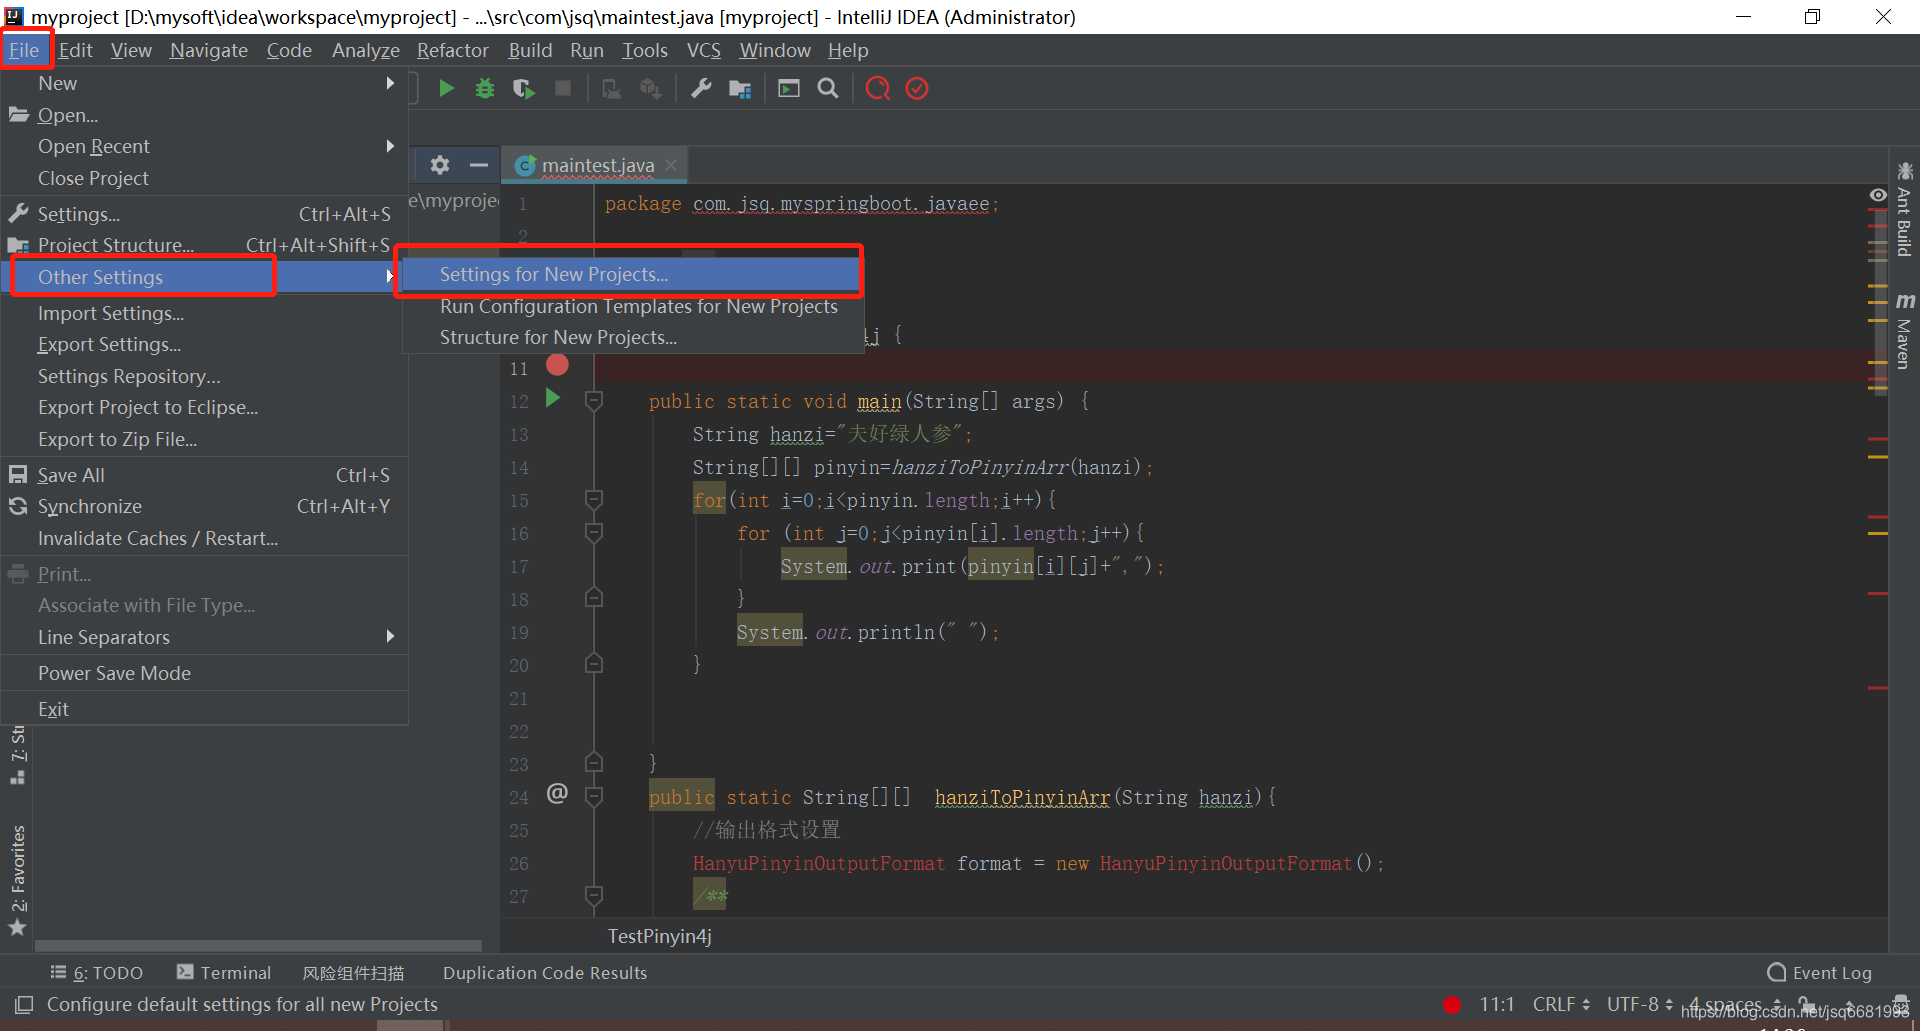Click the TestPinyin4j breadcrumb
Viewport: 1920px width, 1031px height.
[659, 936]
